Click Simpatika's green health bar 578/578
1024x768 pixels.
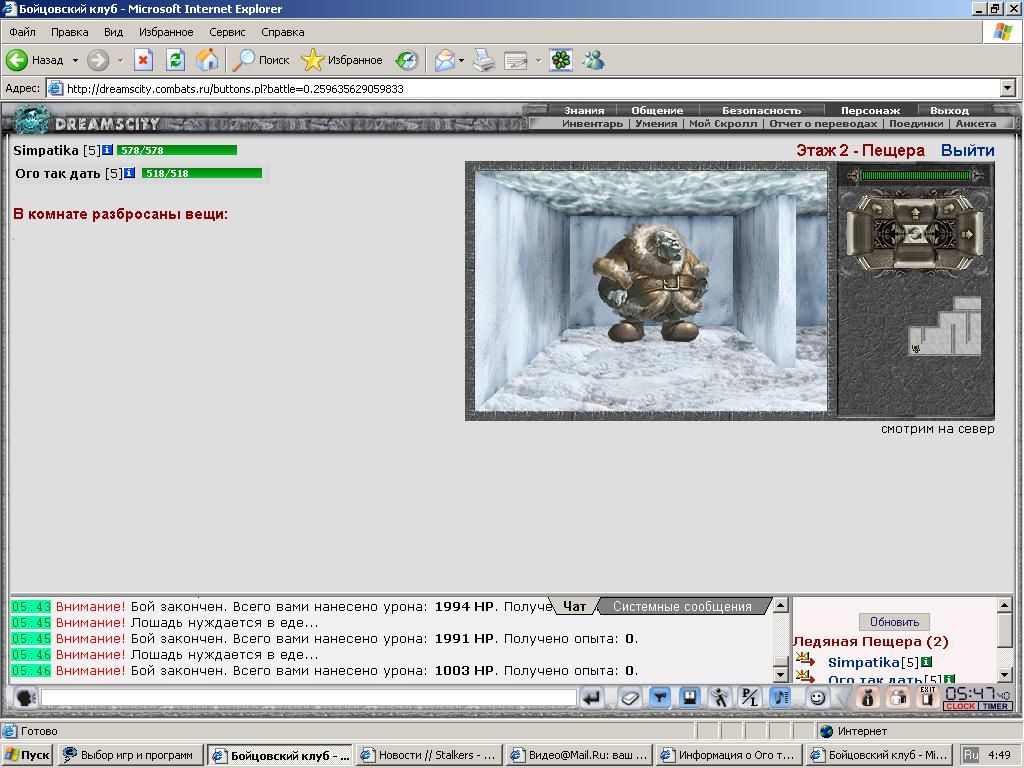[176, 150]
